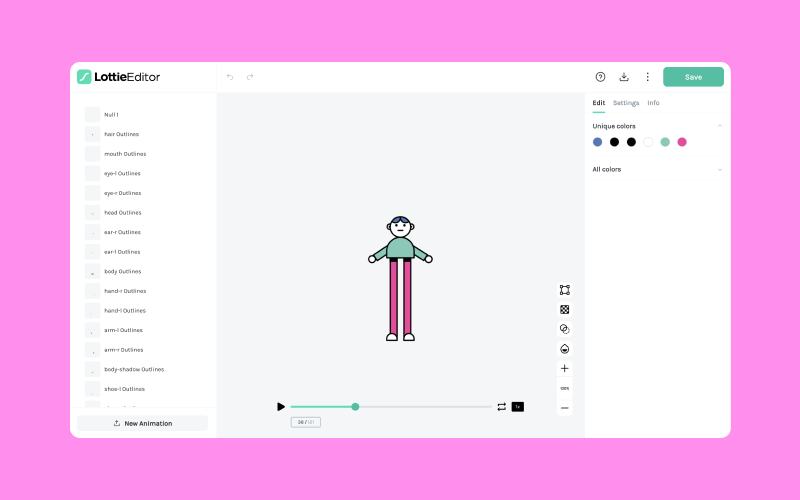Switch to the Edit tab
This screenshot has height=500, width=800.
click(x=598, y=103)
